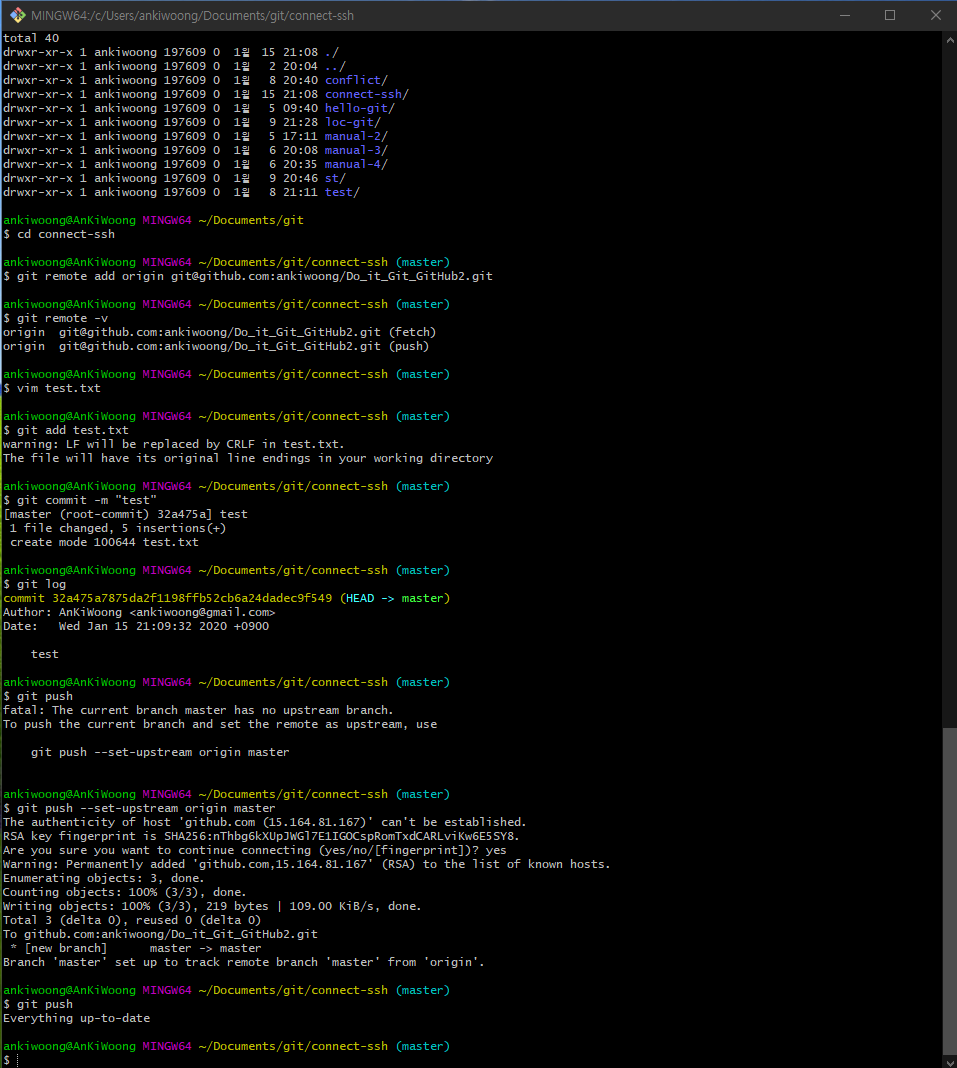
Task: Click 'create mode 100644 test.txt' line
Action: 104,542
